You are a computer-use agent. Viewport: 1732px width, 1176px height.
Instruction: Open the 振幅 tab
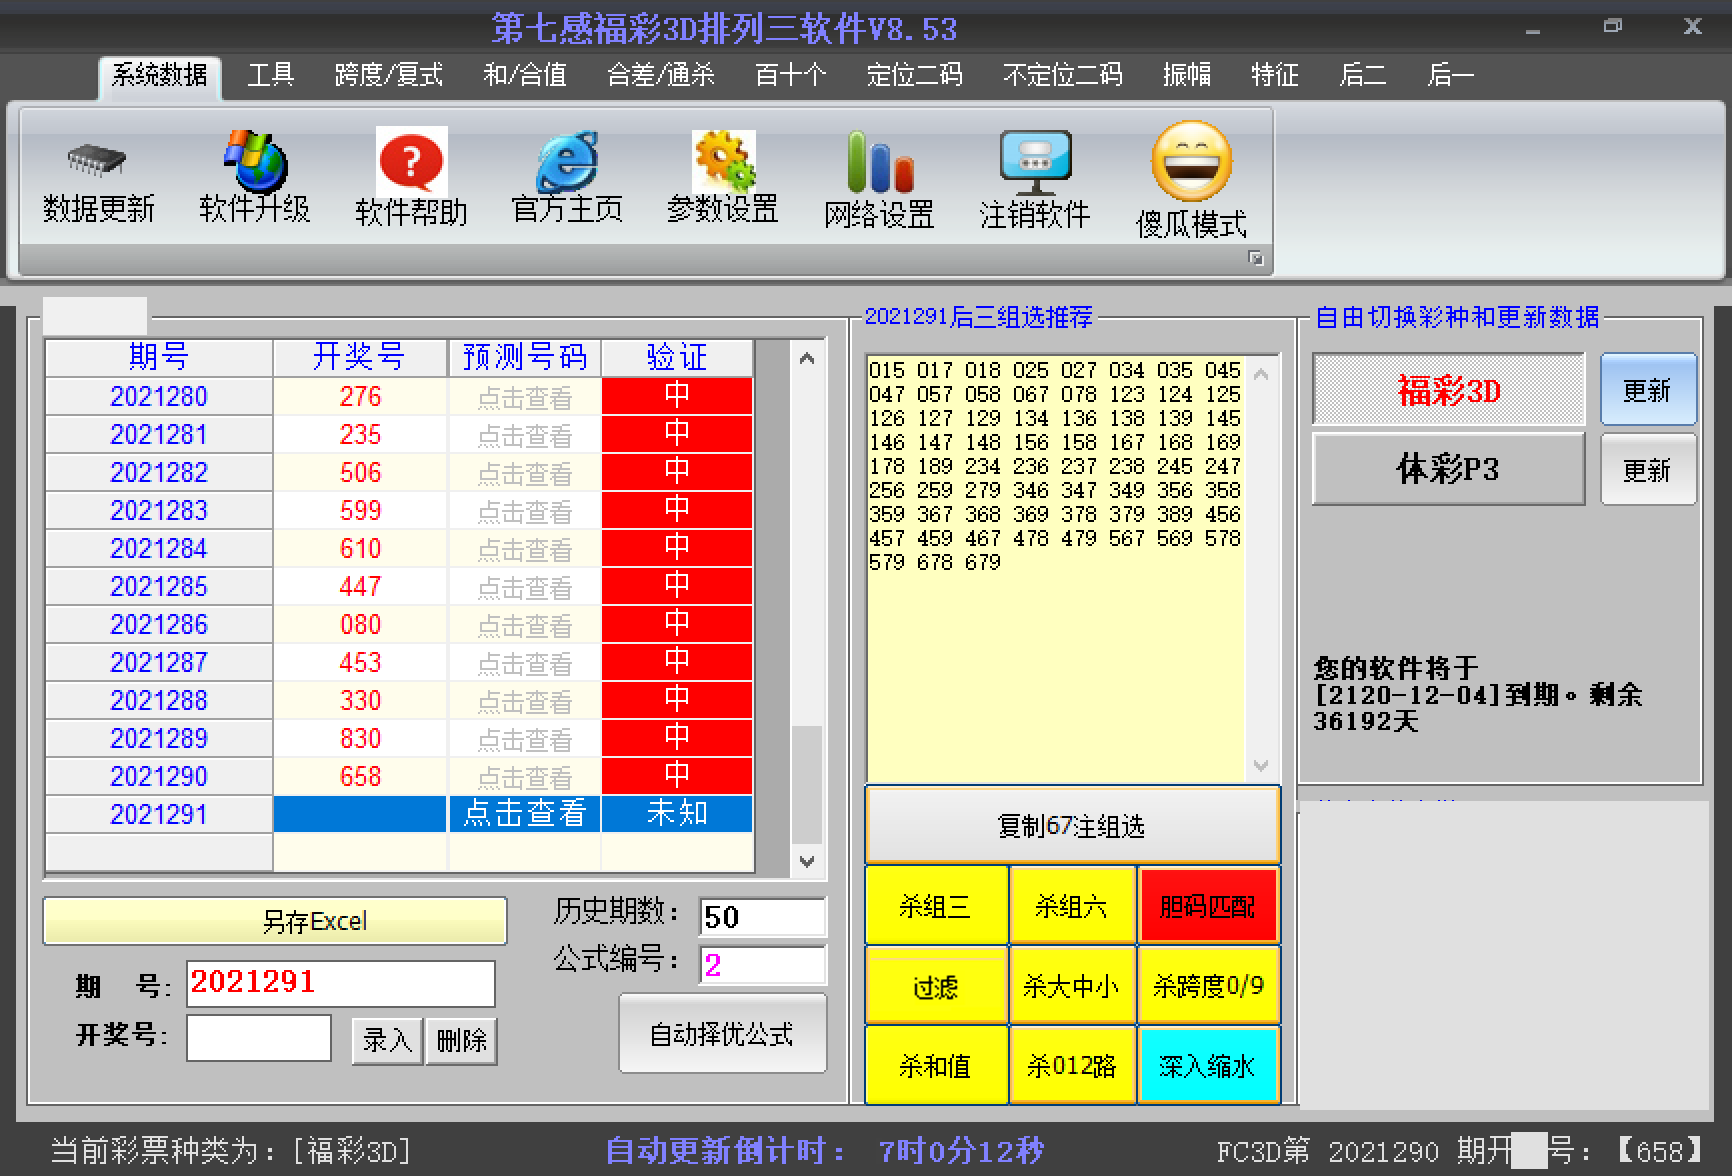tap(1186, 75)
